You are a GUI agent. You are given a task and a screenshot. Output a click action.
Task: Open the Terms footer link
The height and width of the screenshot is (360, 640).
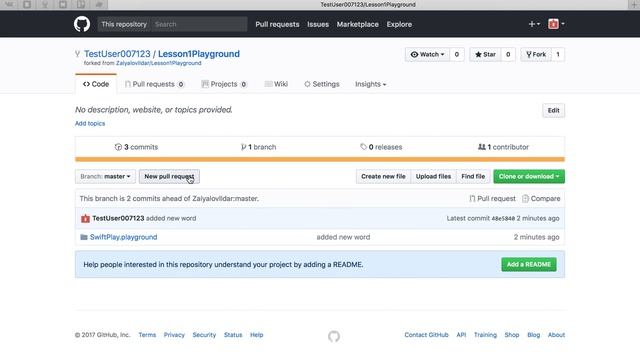[147, 335]
